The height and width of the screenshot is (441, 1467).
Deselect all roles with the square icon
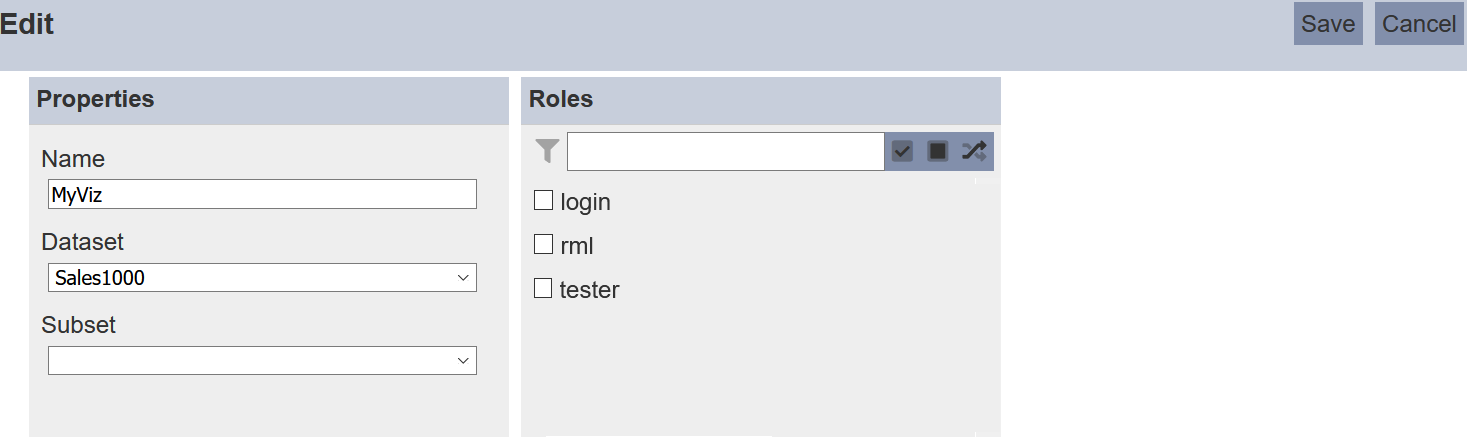point(938,151)
